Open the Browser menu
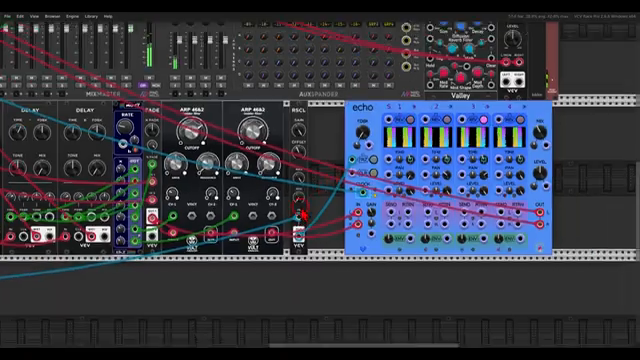 (x=52, y=16)
